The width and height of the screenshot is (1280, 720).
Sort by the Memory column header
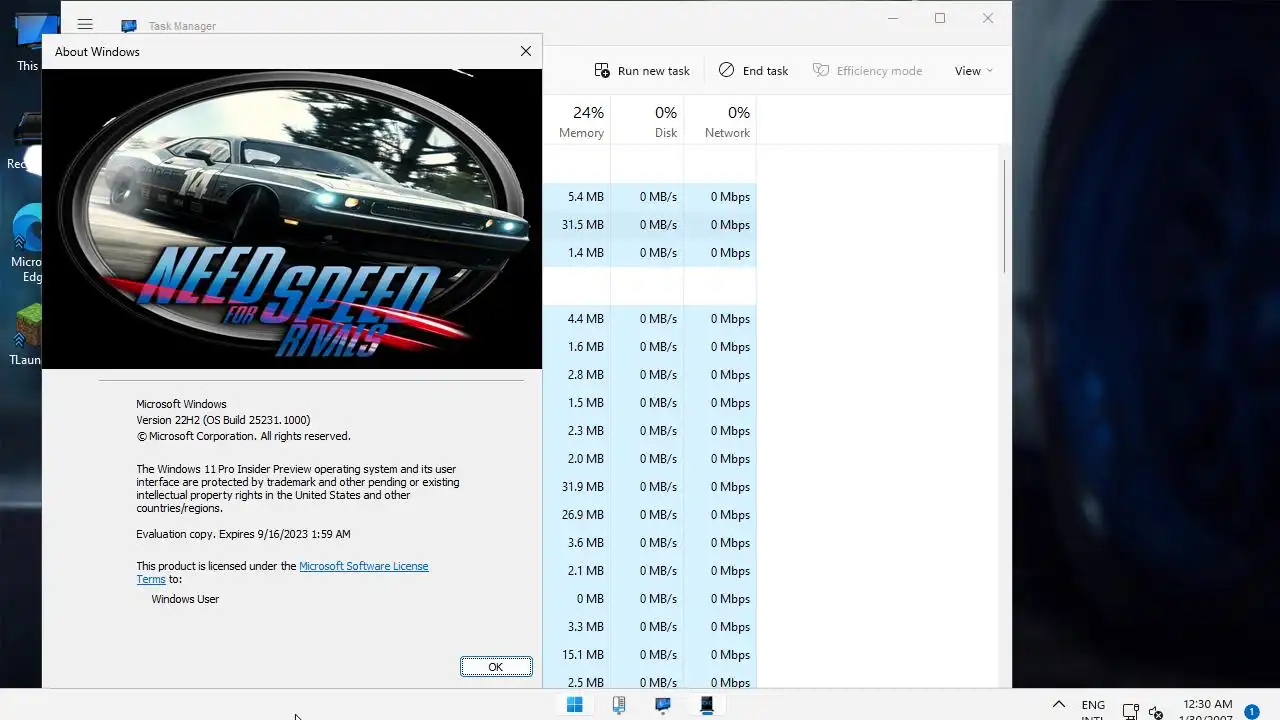(581, 121)
